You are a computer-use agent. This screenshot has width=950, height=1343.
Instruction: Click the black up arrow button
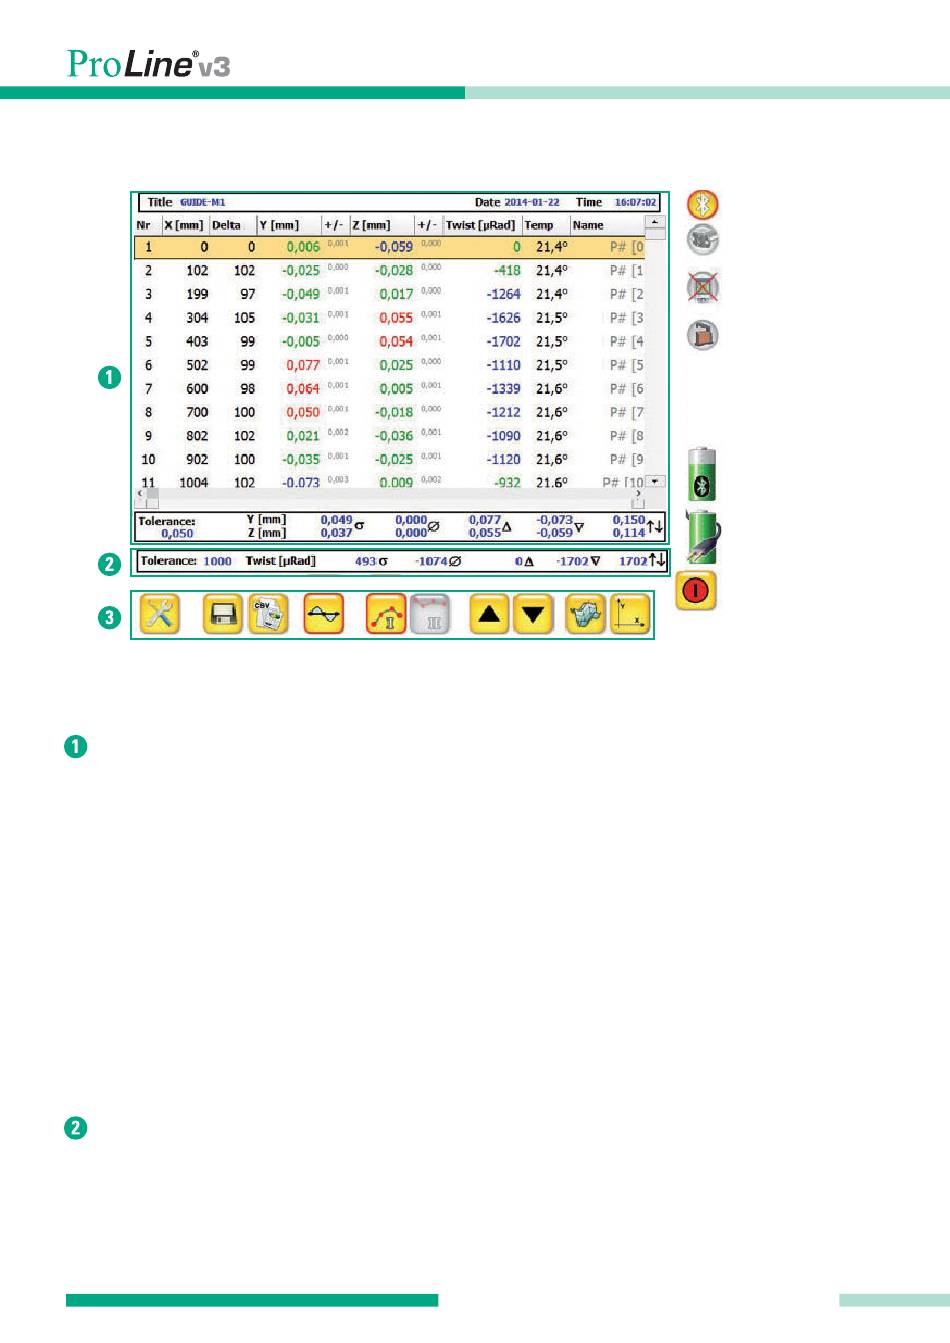(489, 615)
